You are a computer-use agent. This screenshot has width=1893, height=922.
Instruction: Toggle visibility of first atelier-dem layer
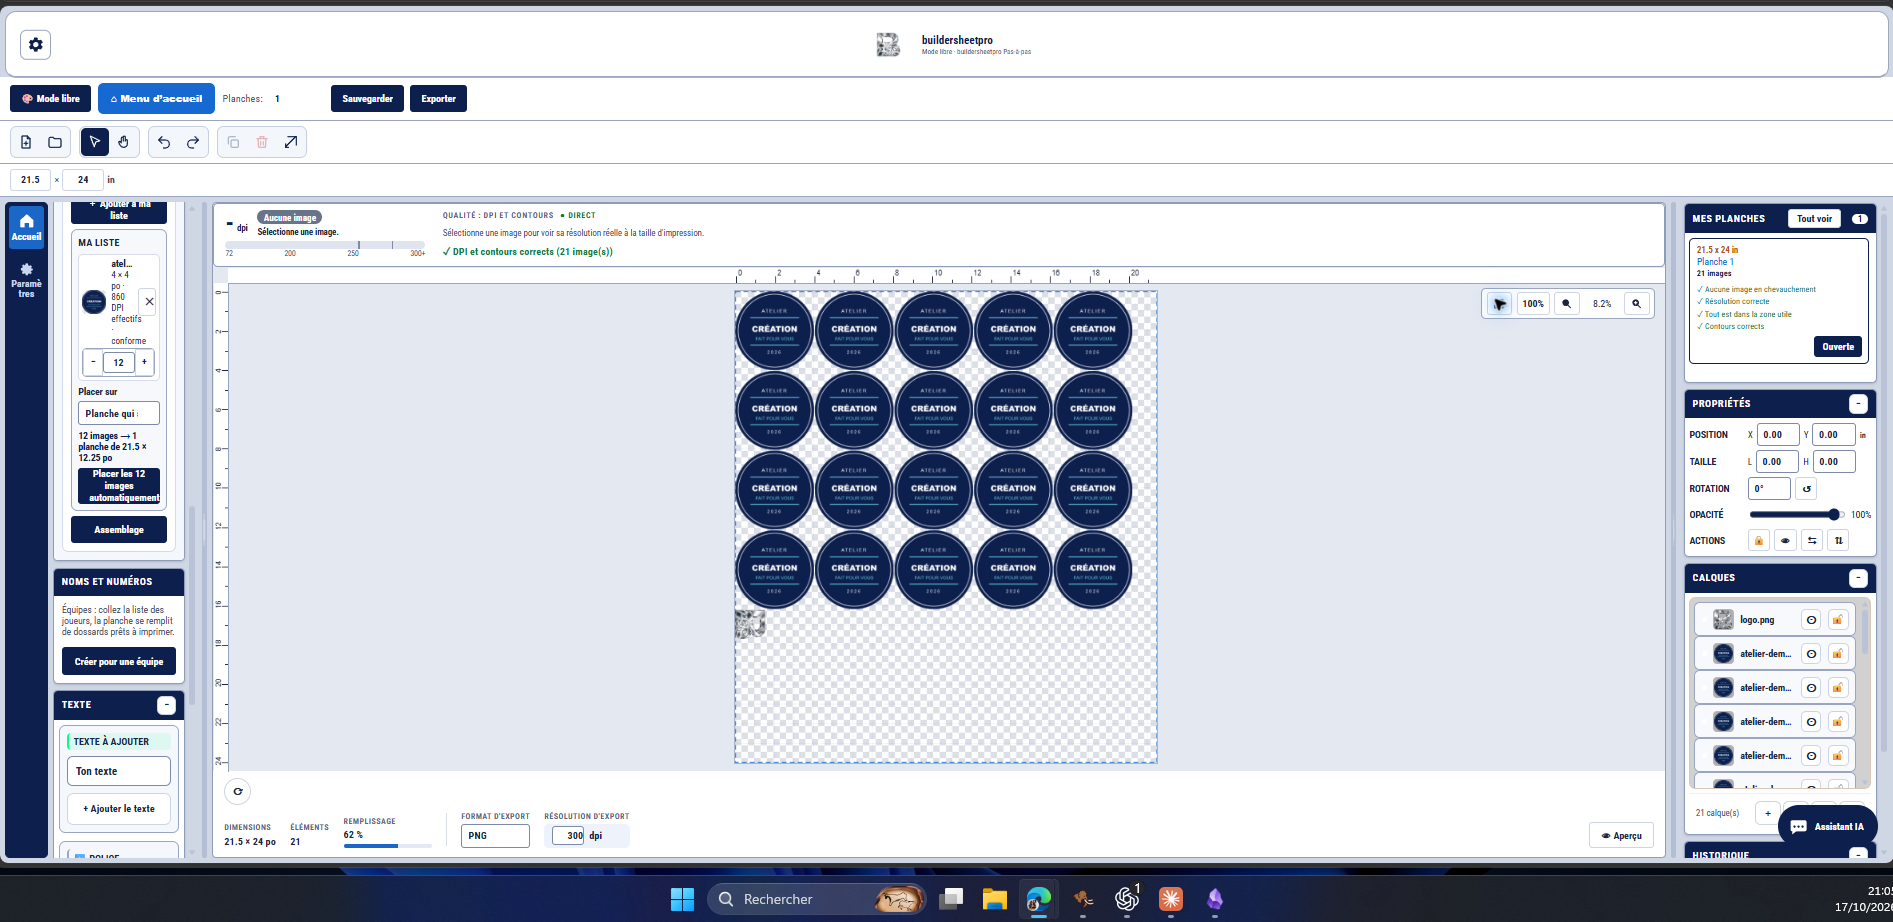coord(1811,654)
